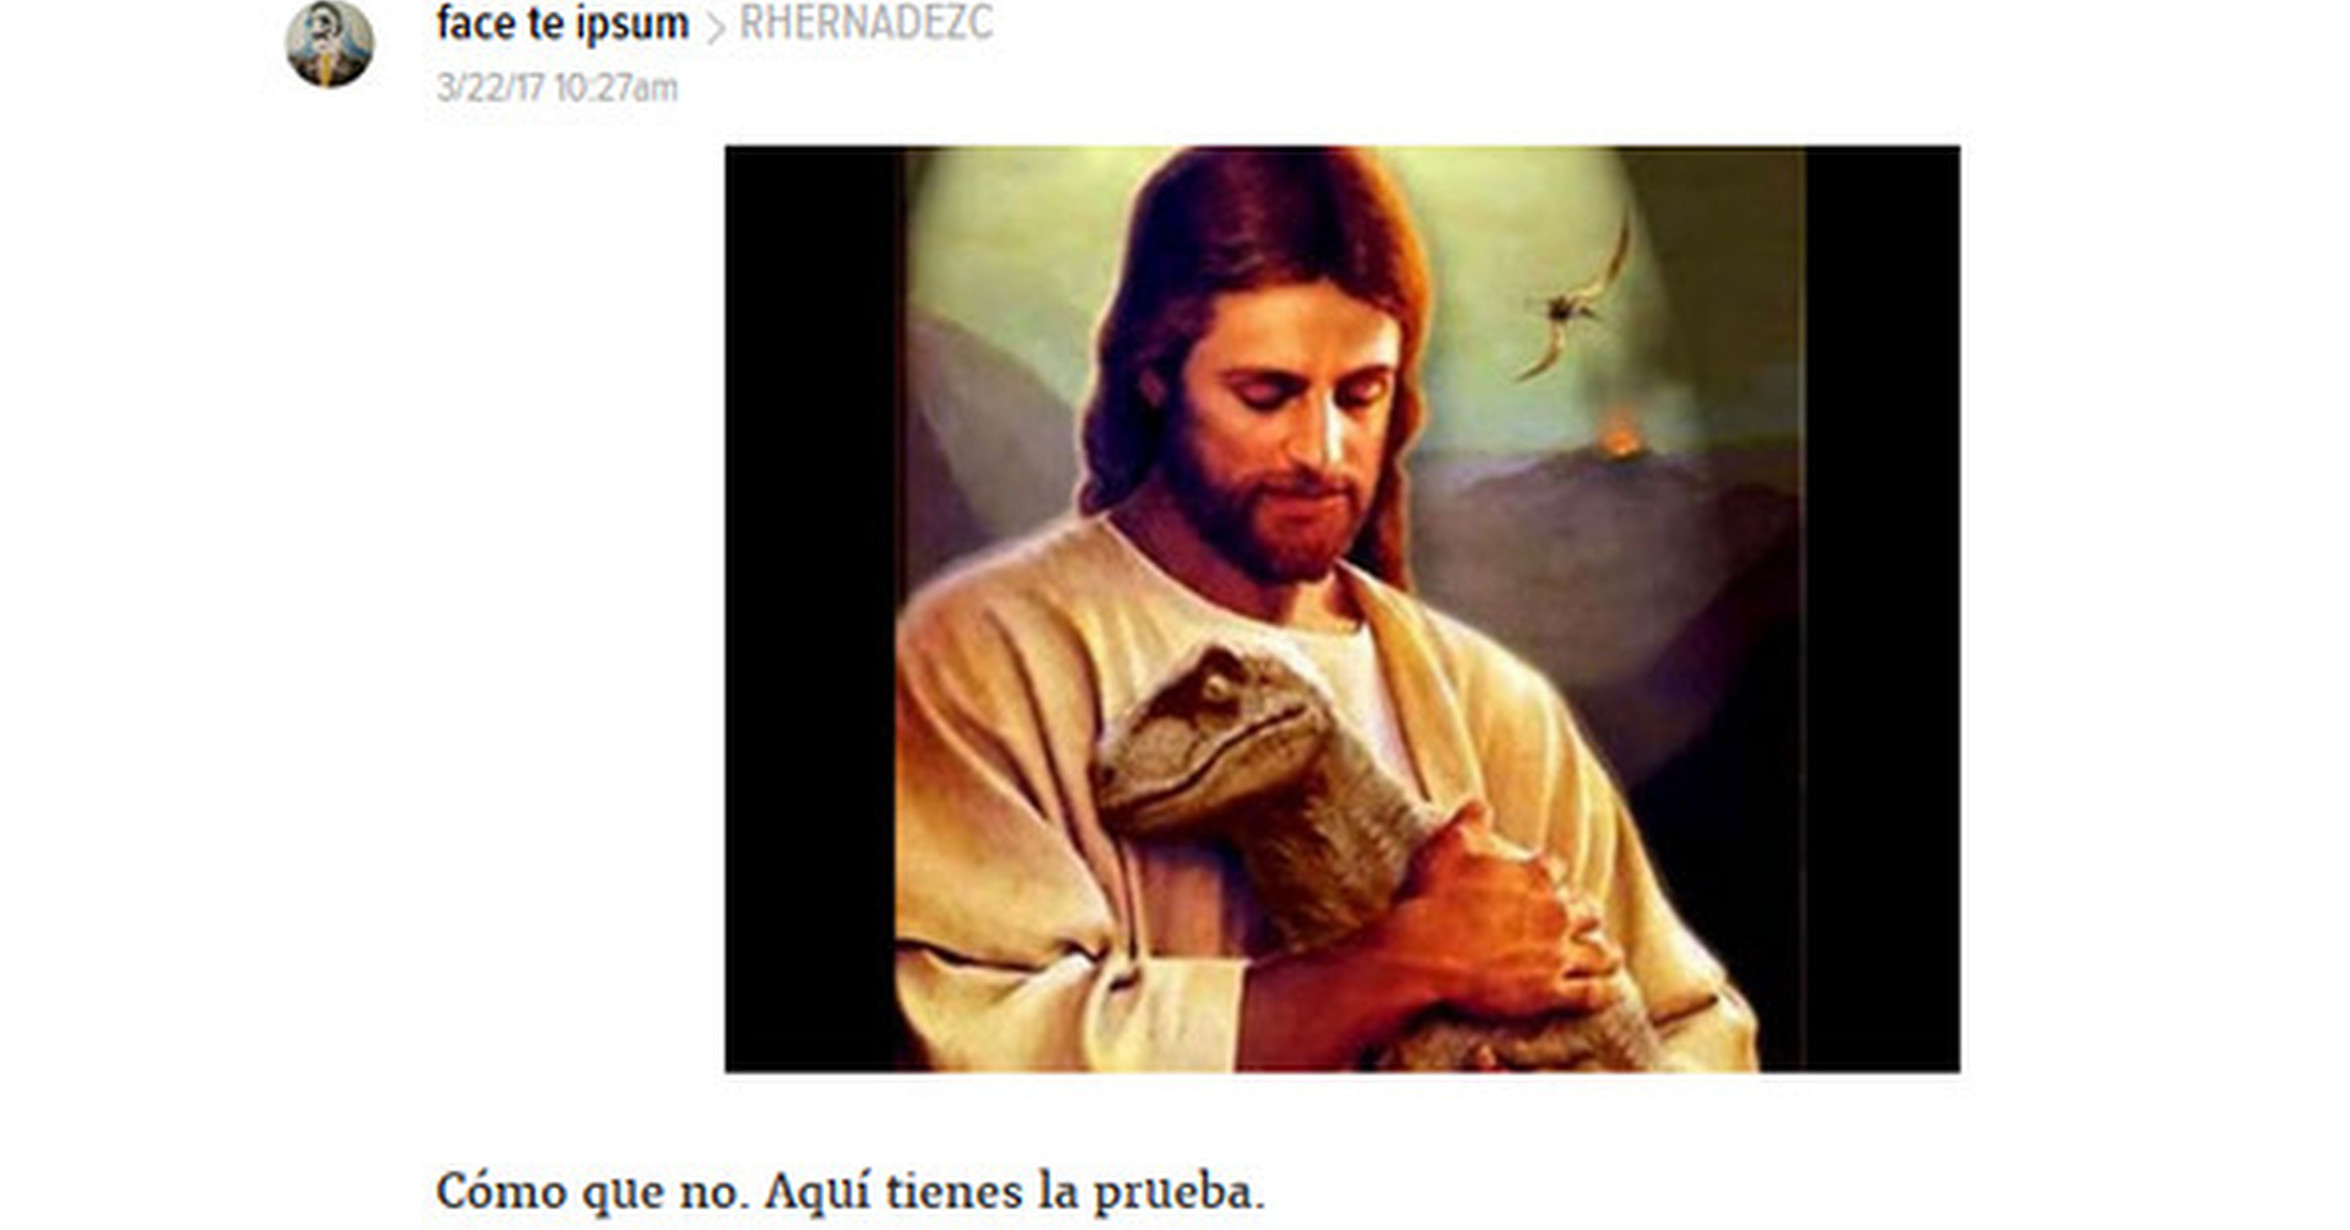
Task: Click the reply arrow chevron beside username
Action: tap(714, 28)
